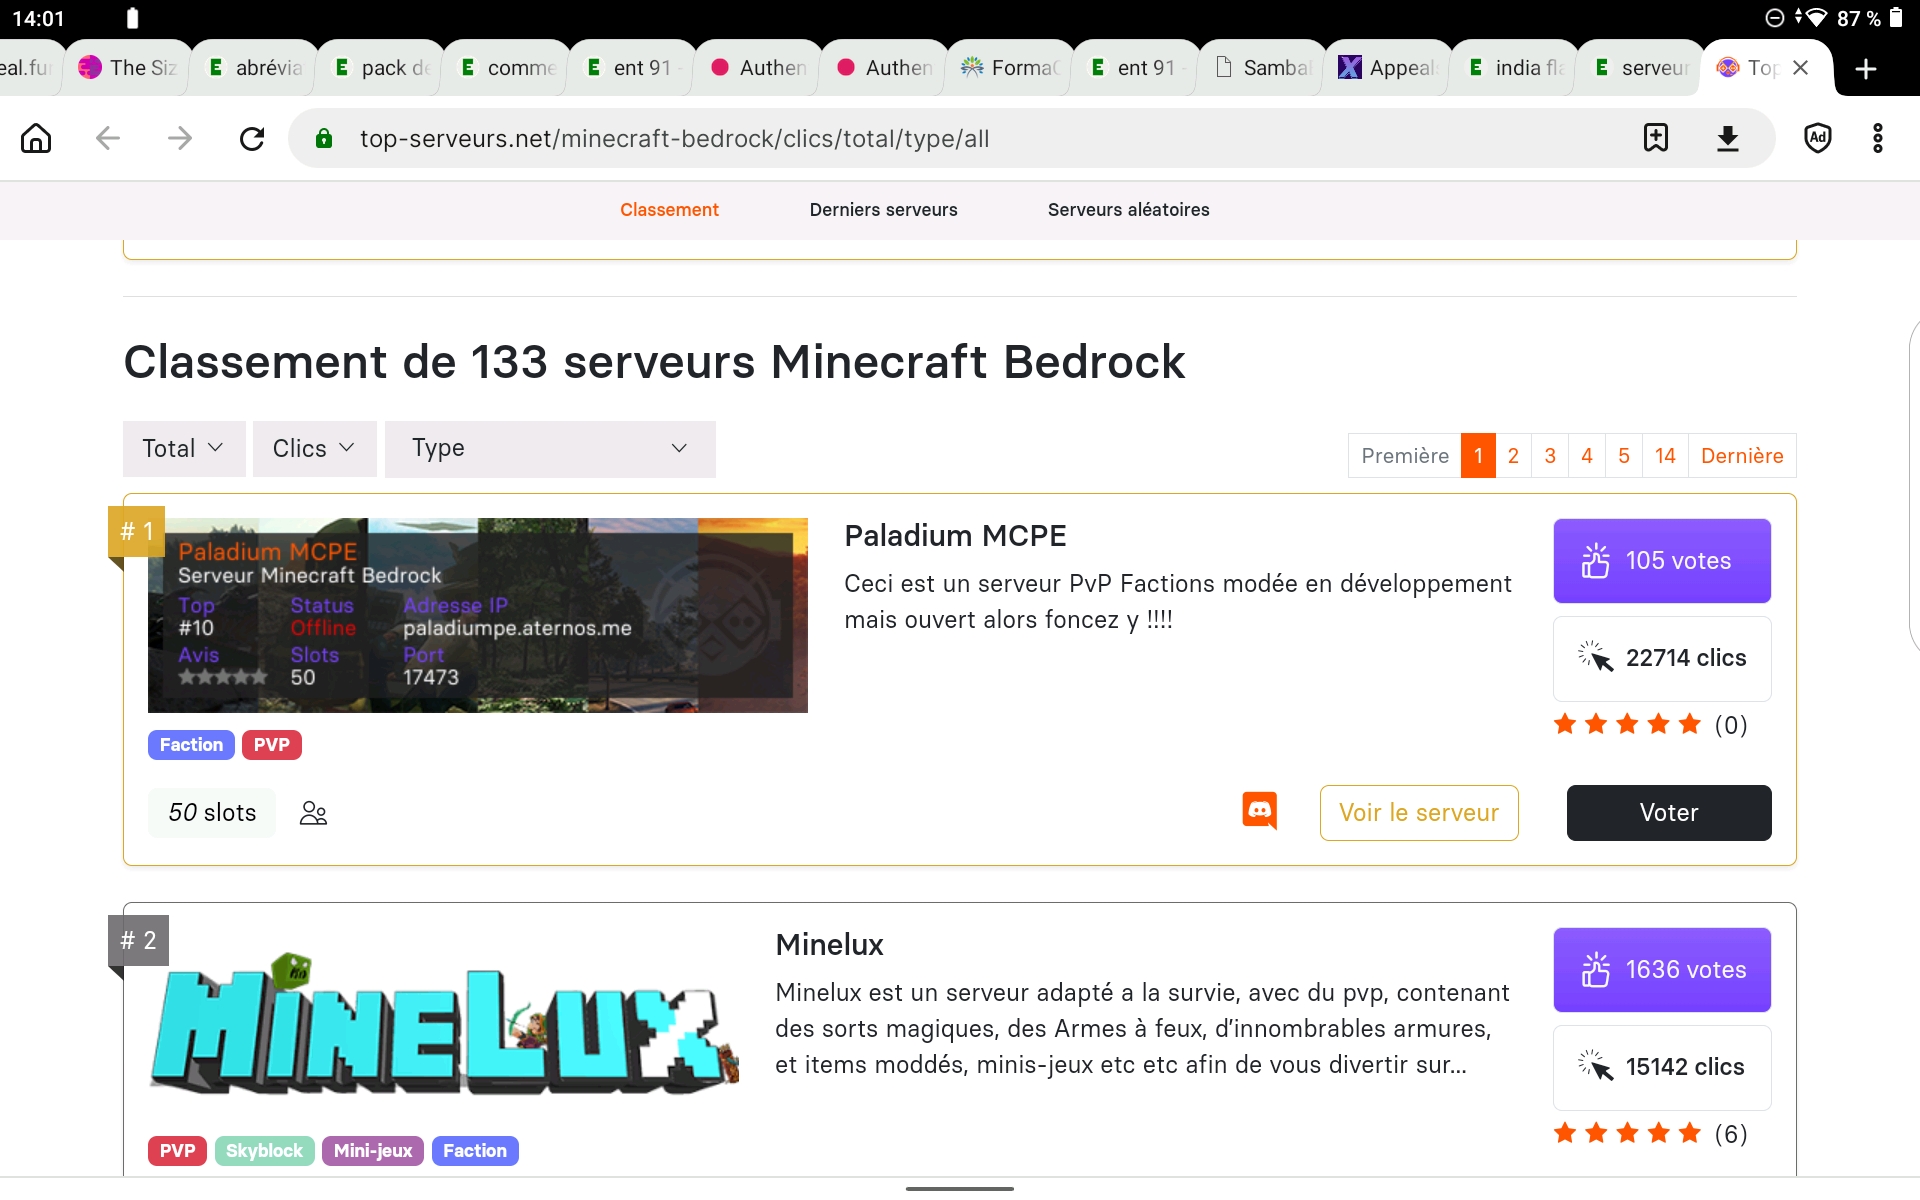Image resolution: width=1920 pixels, height=1200 pixels.
Task: Click Voir le serveur button
Action: pyautogui.click(x=1419, y=813)
